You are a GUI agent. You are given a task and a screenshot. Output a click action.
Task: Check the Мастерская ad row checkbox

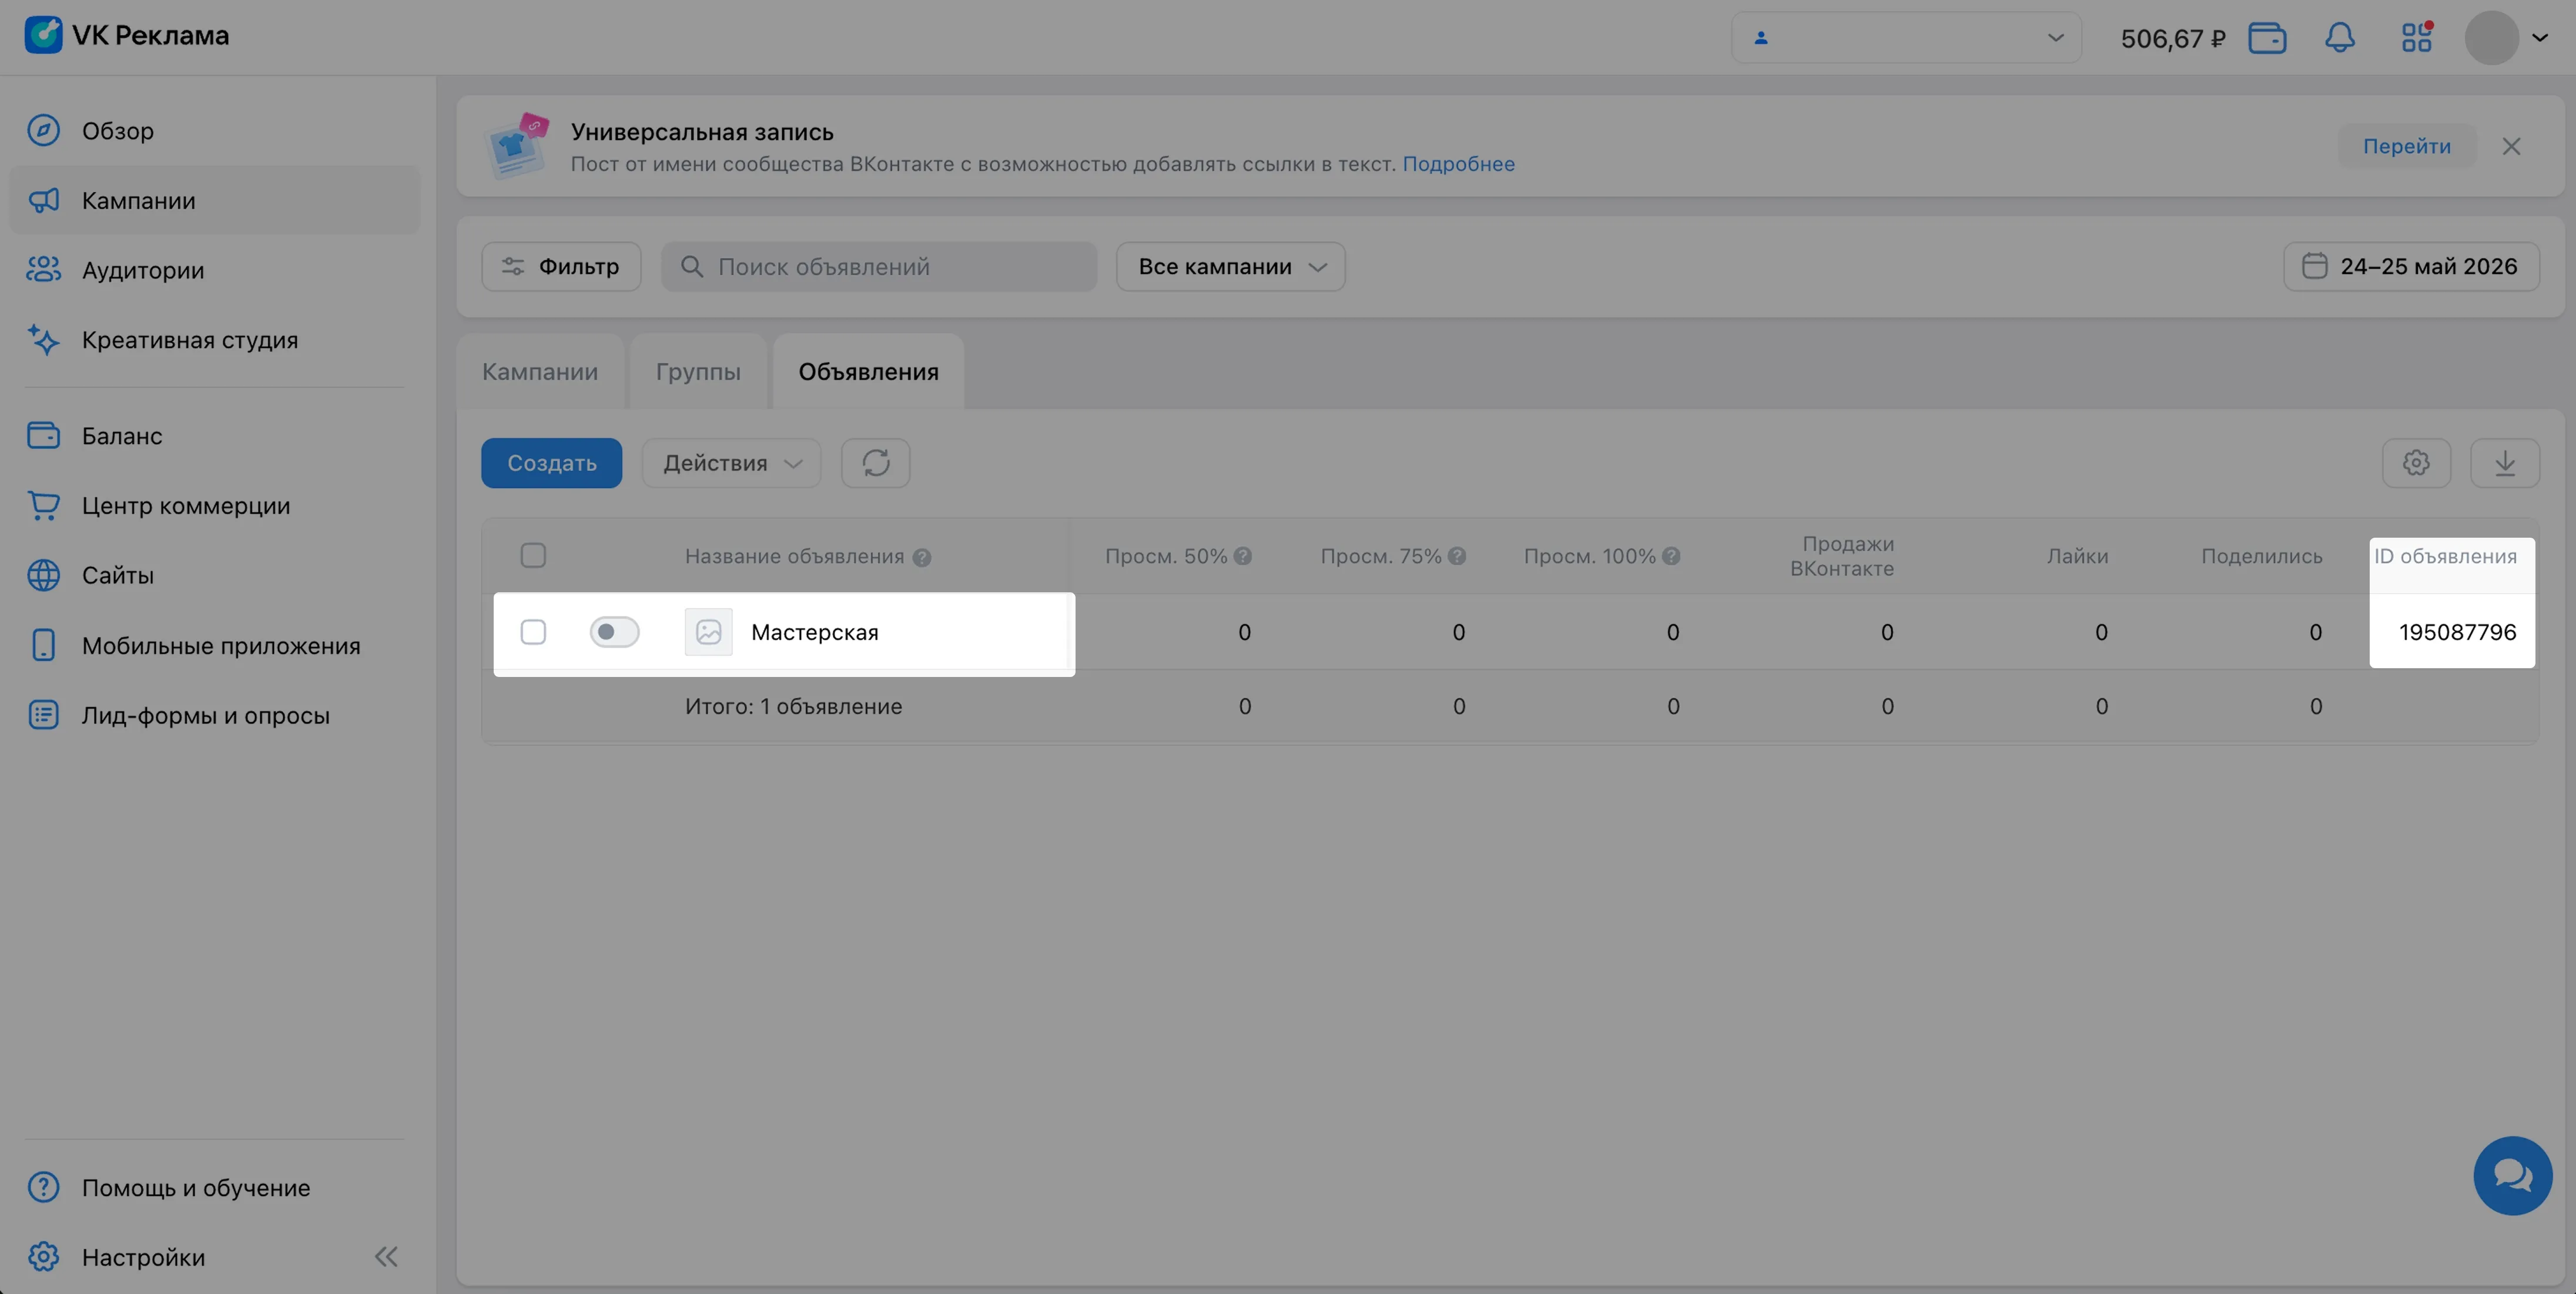coord(533,632)
